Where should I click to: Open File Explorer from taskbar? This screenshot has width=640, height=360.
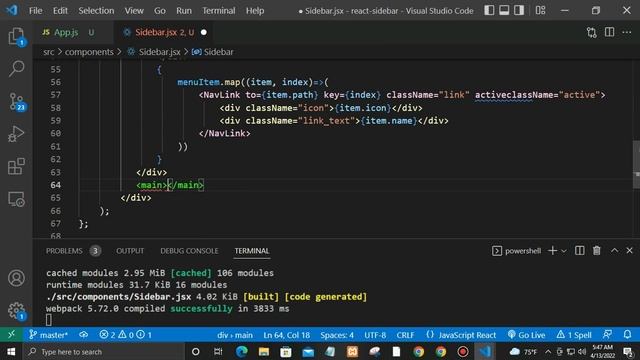(x=264, y=351)
